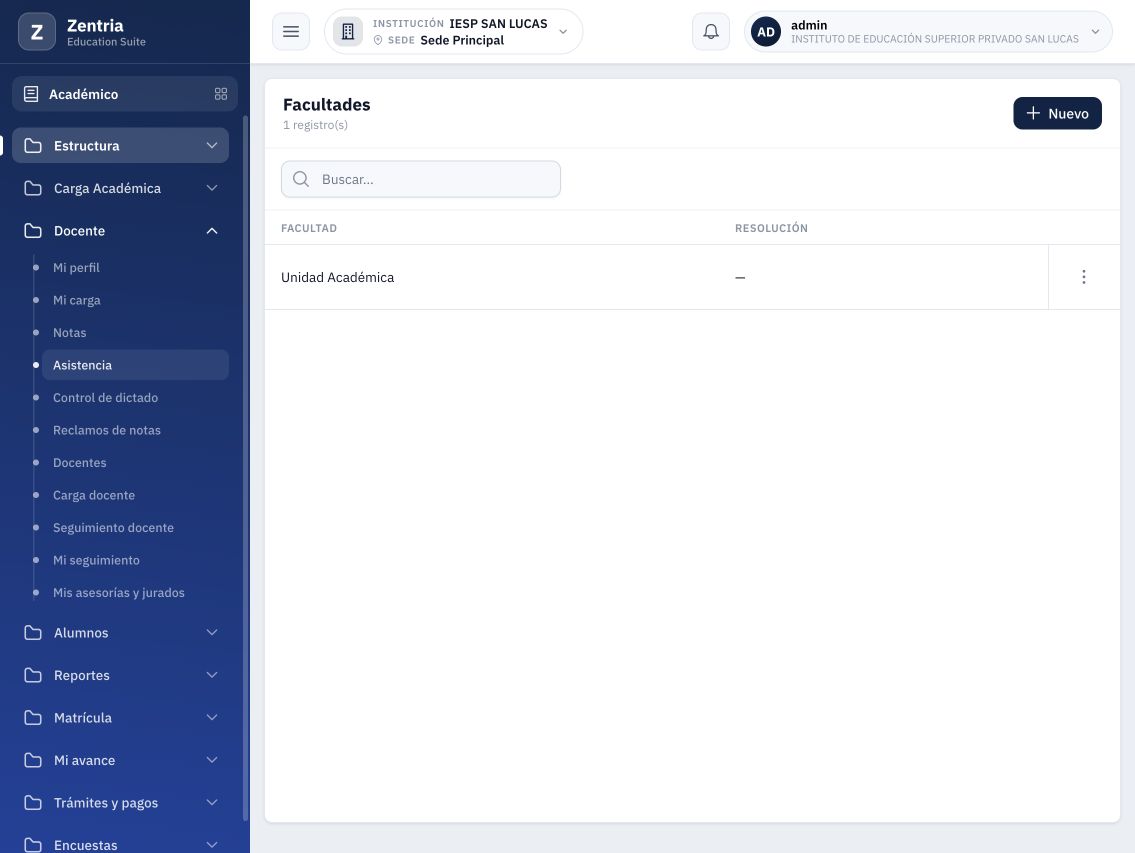
Task: Expand the Mi avance chevron
Action: (212, 760)
